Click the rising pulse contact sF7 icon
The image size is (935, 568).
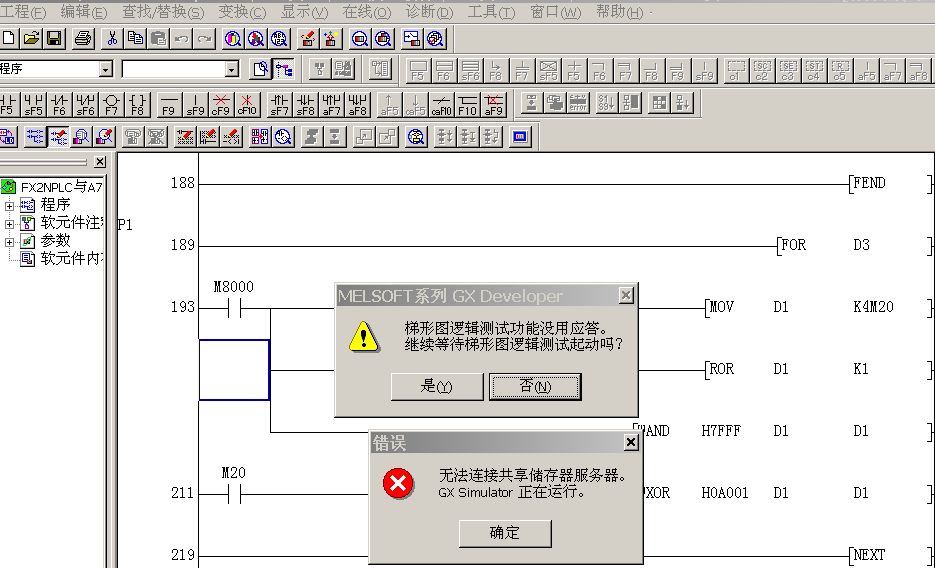click(x=280, y=104)
